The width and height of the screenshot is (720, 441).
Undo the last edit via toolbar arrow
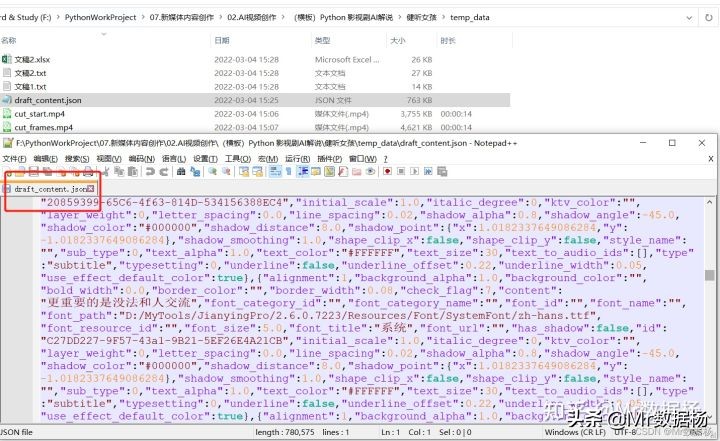coord(150,171)
